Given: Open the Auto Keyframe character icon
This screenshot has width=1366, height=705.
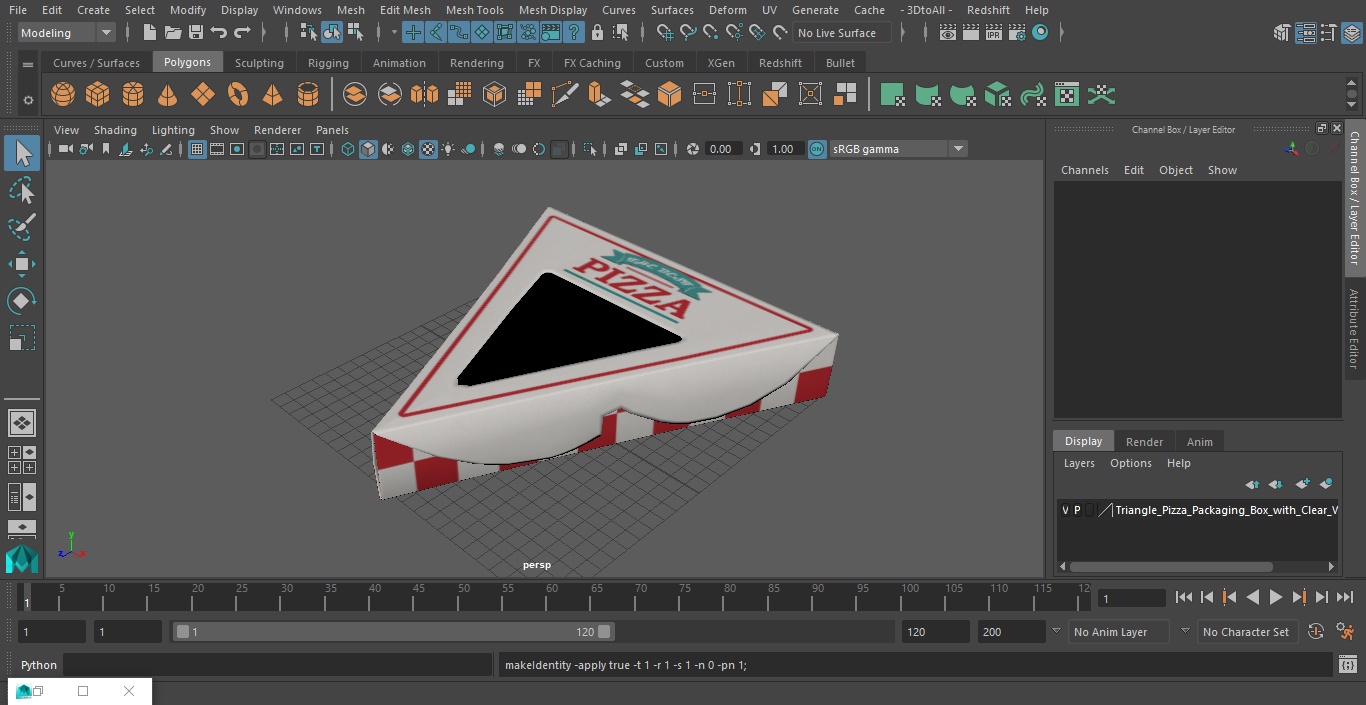Looking at the screenshot, I should [1345, 632].
